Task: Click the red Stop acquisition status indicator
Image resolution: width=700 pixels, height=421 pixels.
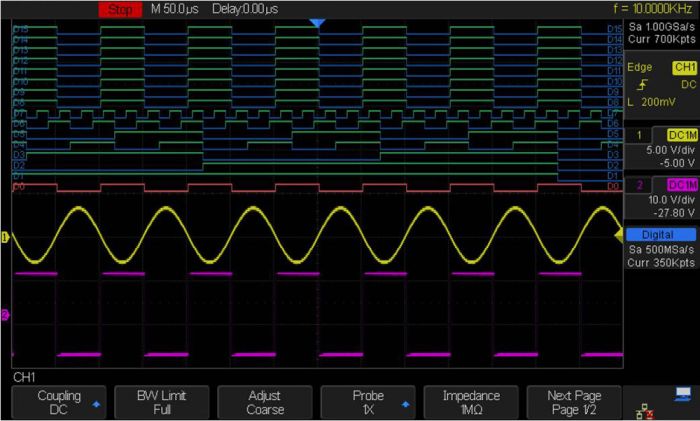Action: pos(119,9)
